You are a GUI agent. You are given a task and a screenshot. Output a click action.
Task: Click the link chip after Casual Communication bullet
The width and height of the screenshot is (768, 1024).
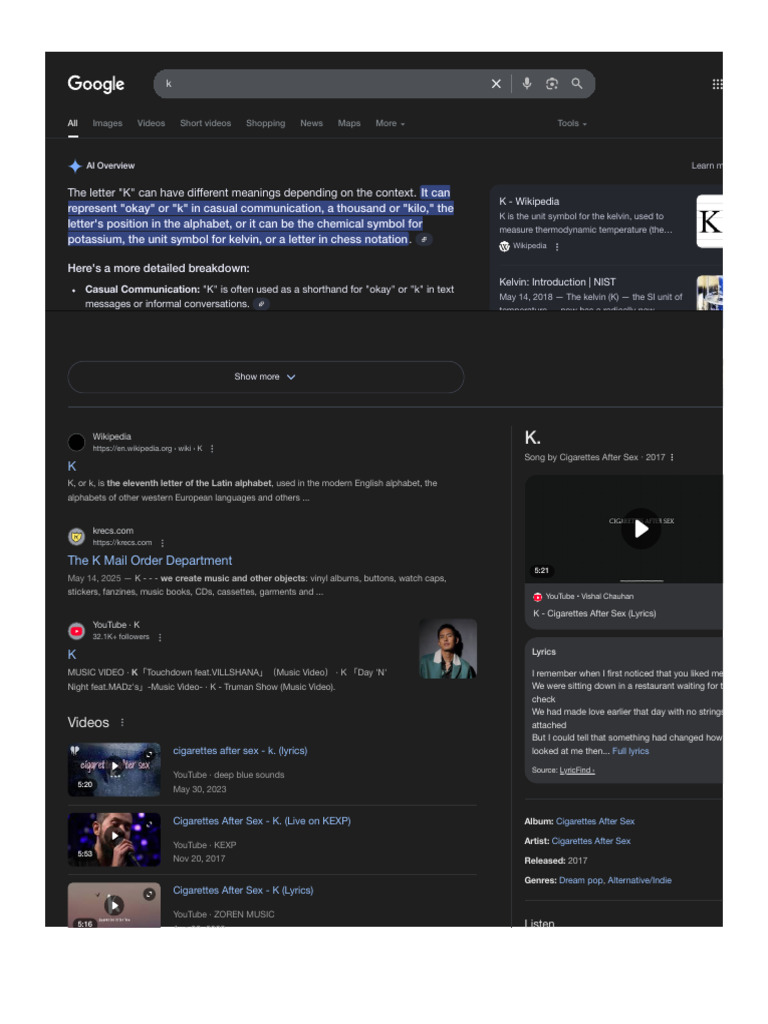[x=261, y=304]
